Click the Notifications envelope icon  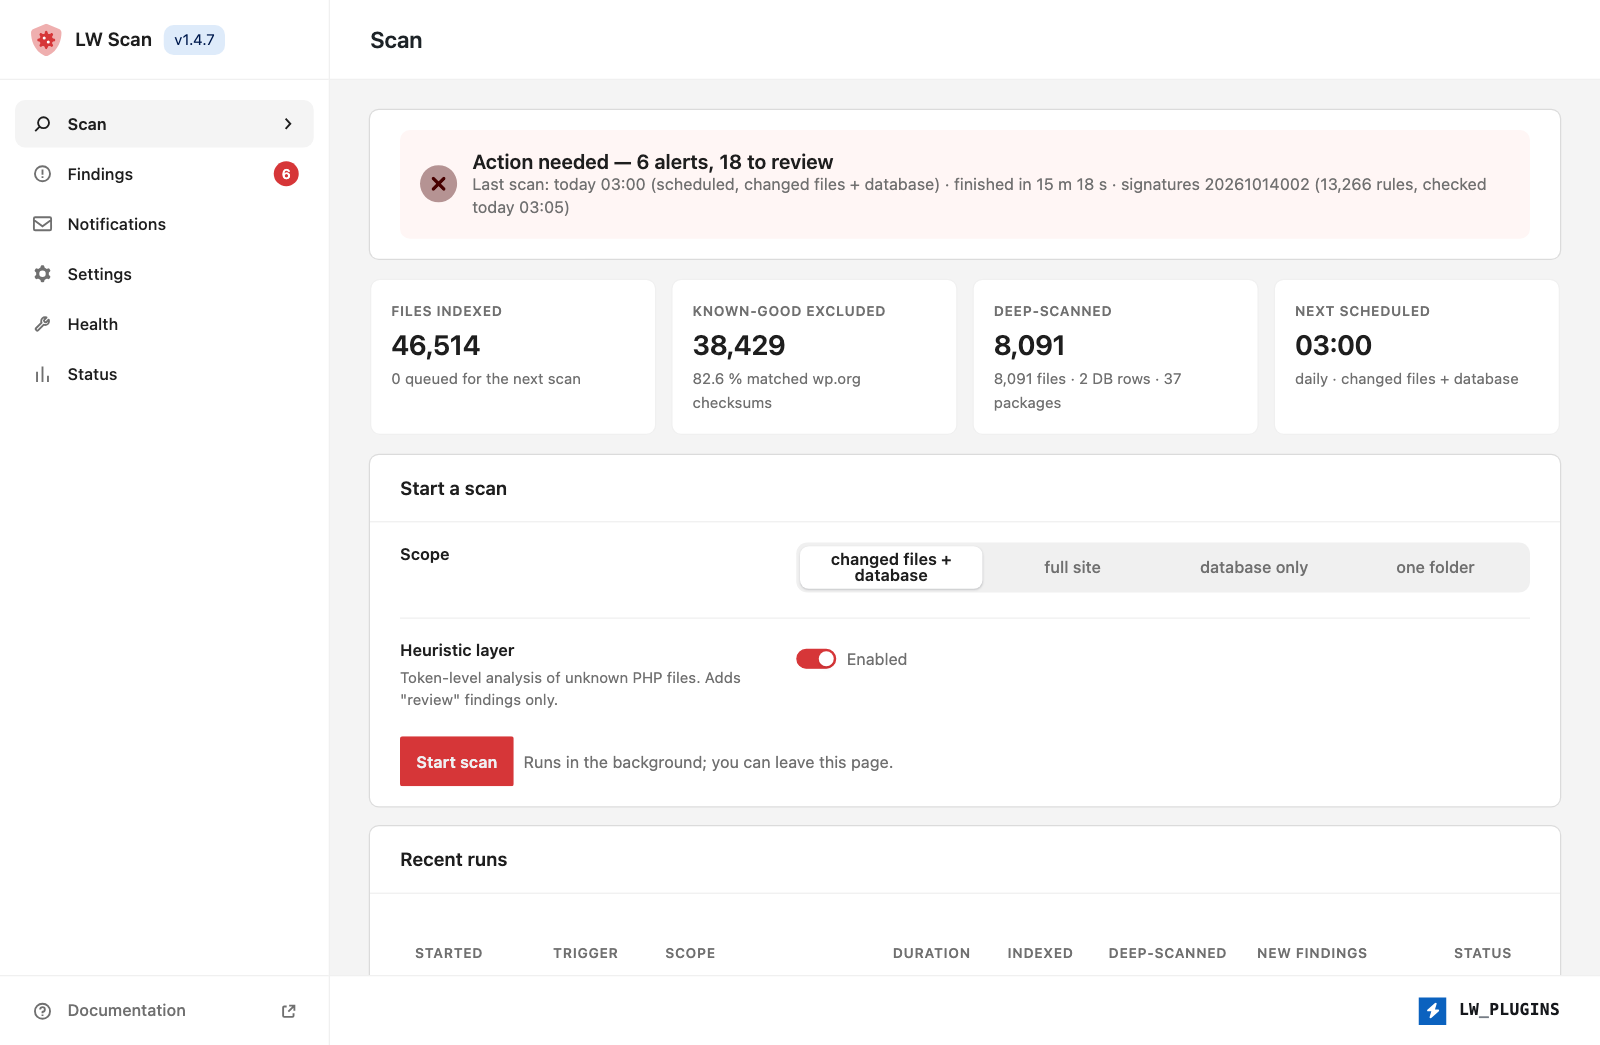[x=42, y=224]
